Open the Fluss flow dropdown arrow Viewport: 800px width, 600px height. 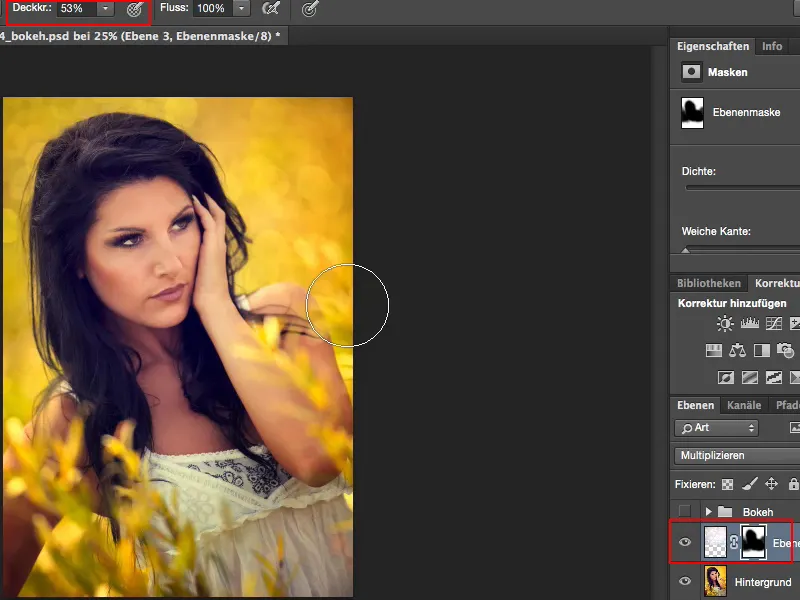(241, 9)
